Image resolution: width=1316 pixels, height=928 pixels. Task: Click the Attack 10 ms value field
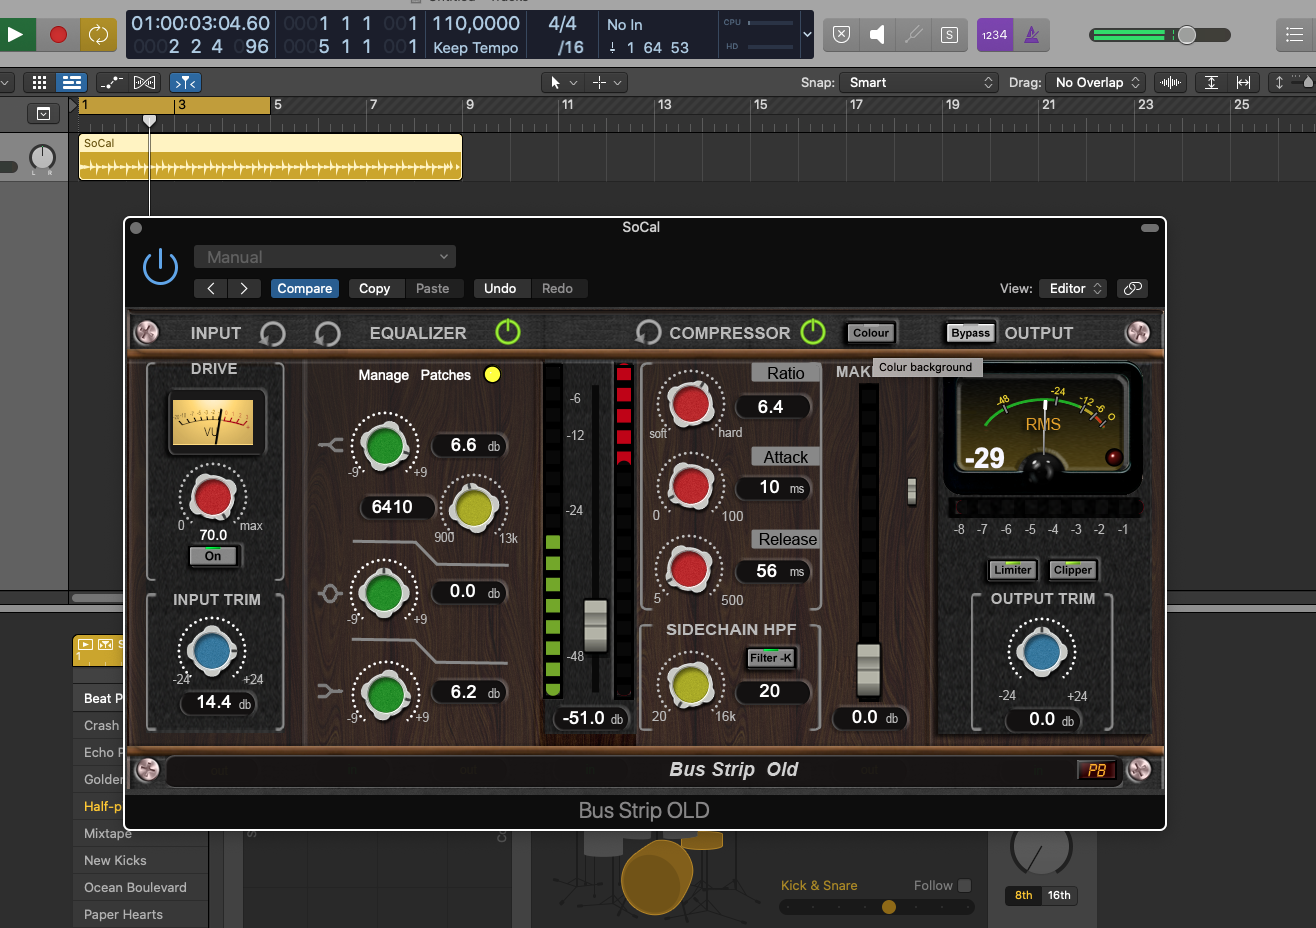click(x=772, y=488)
